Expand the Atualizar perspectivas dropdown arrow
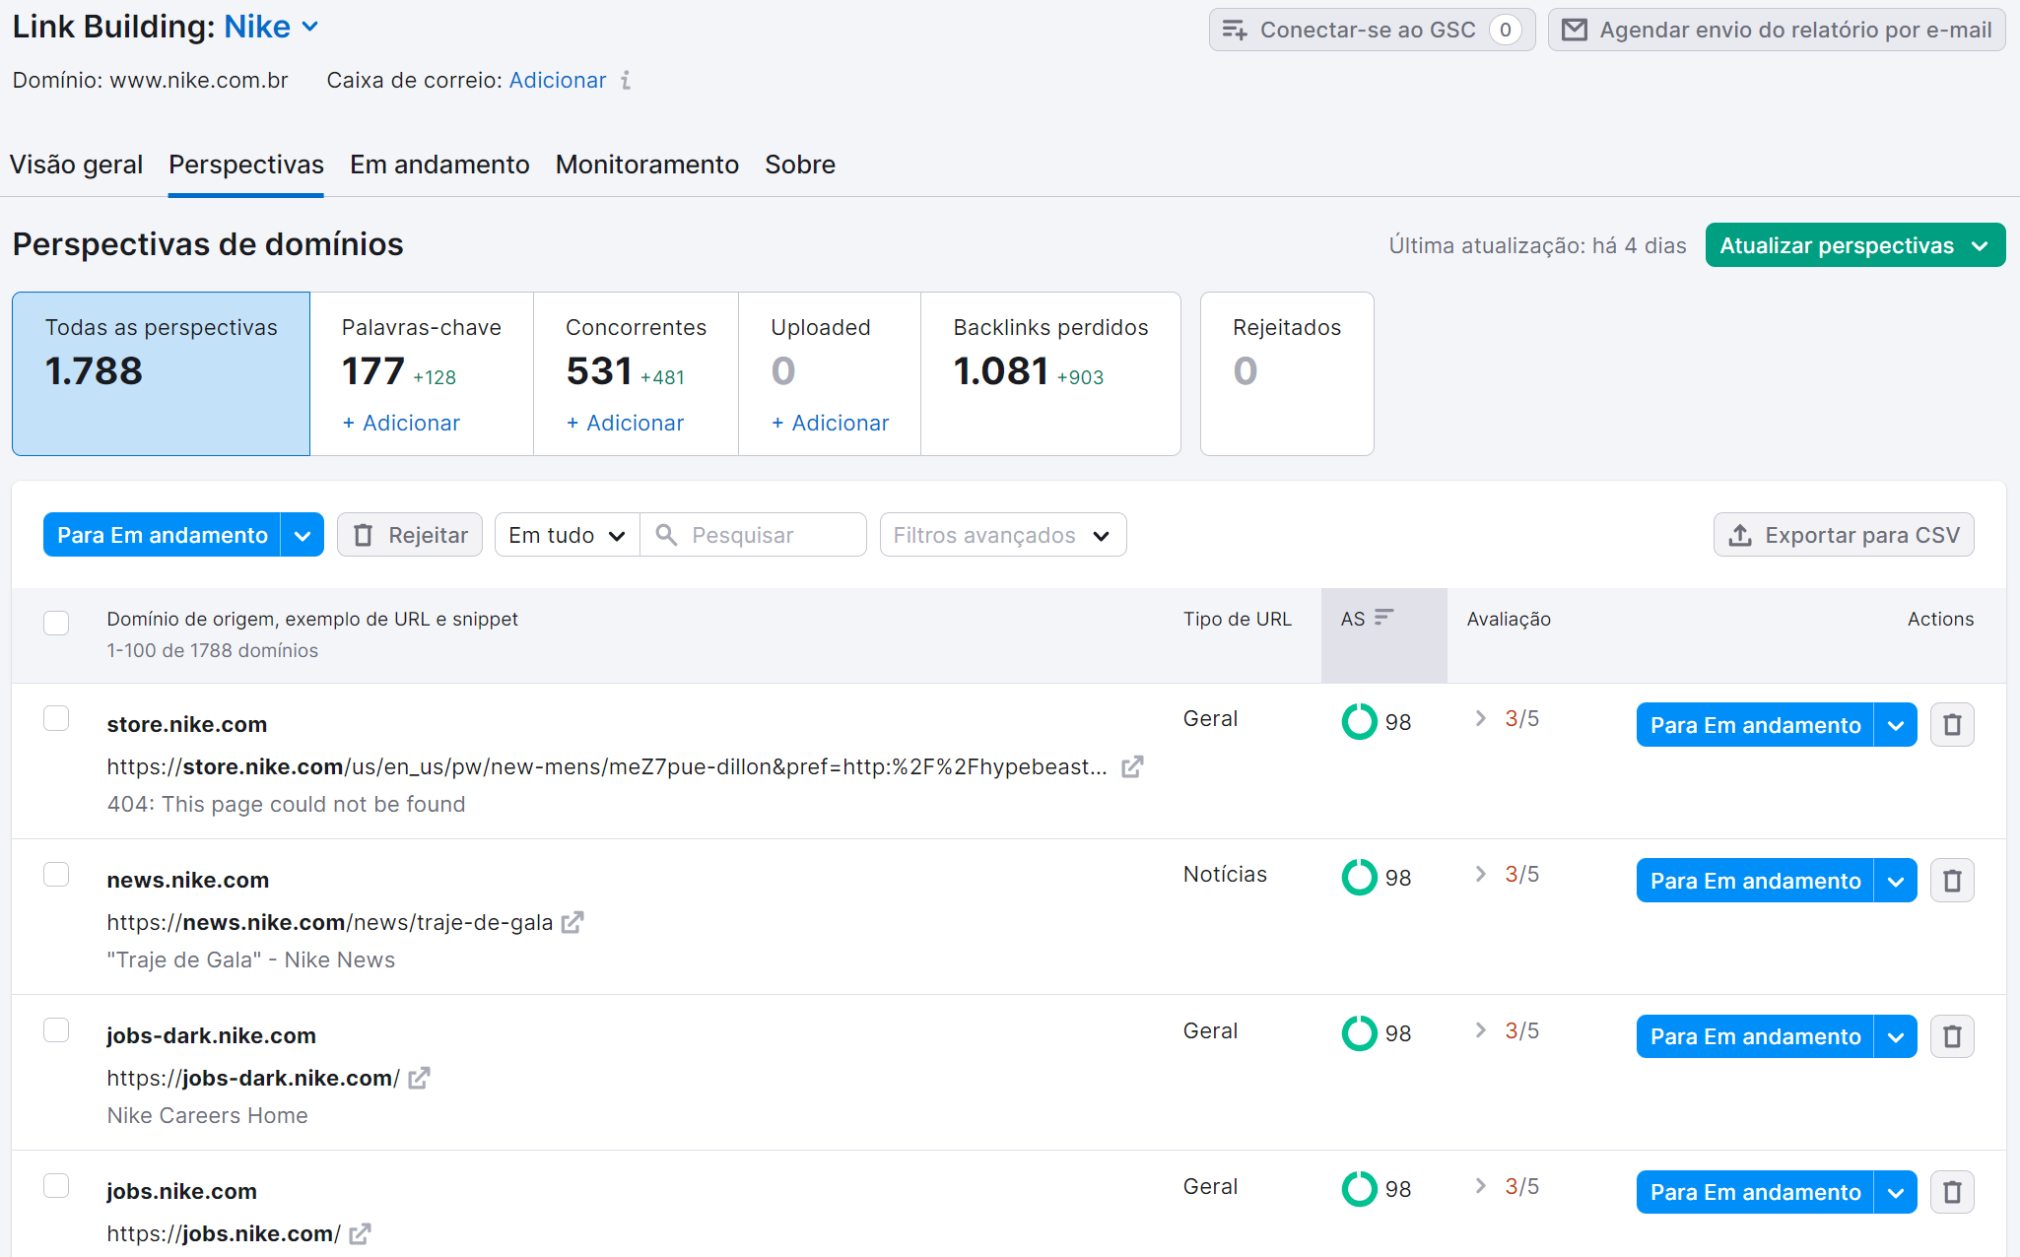This screenshot has height=1257, width=2020. pyautogui.click(x=1980, y=246)
